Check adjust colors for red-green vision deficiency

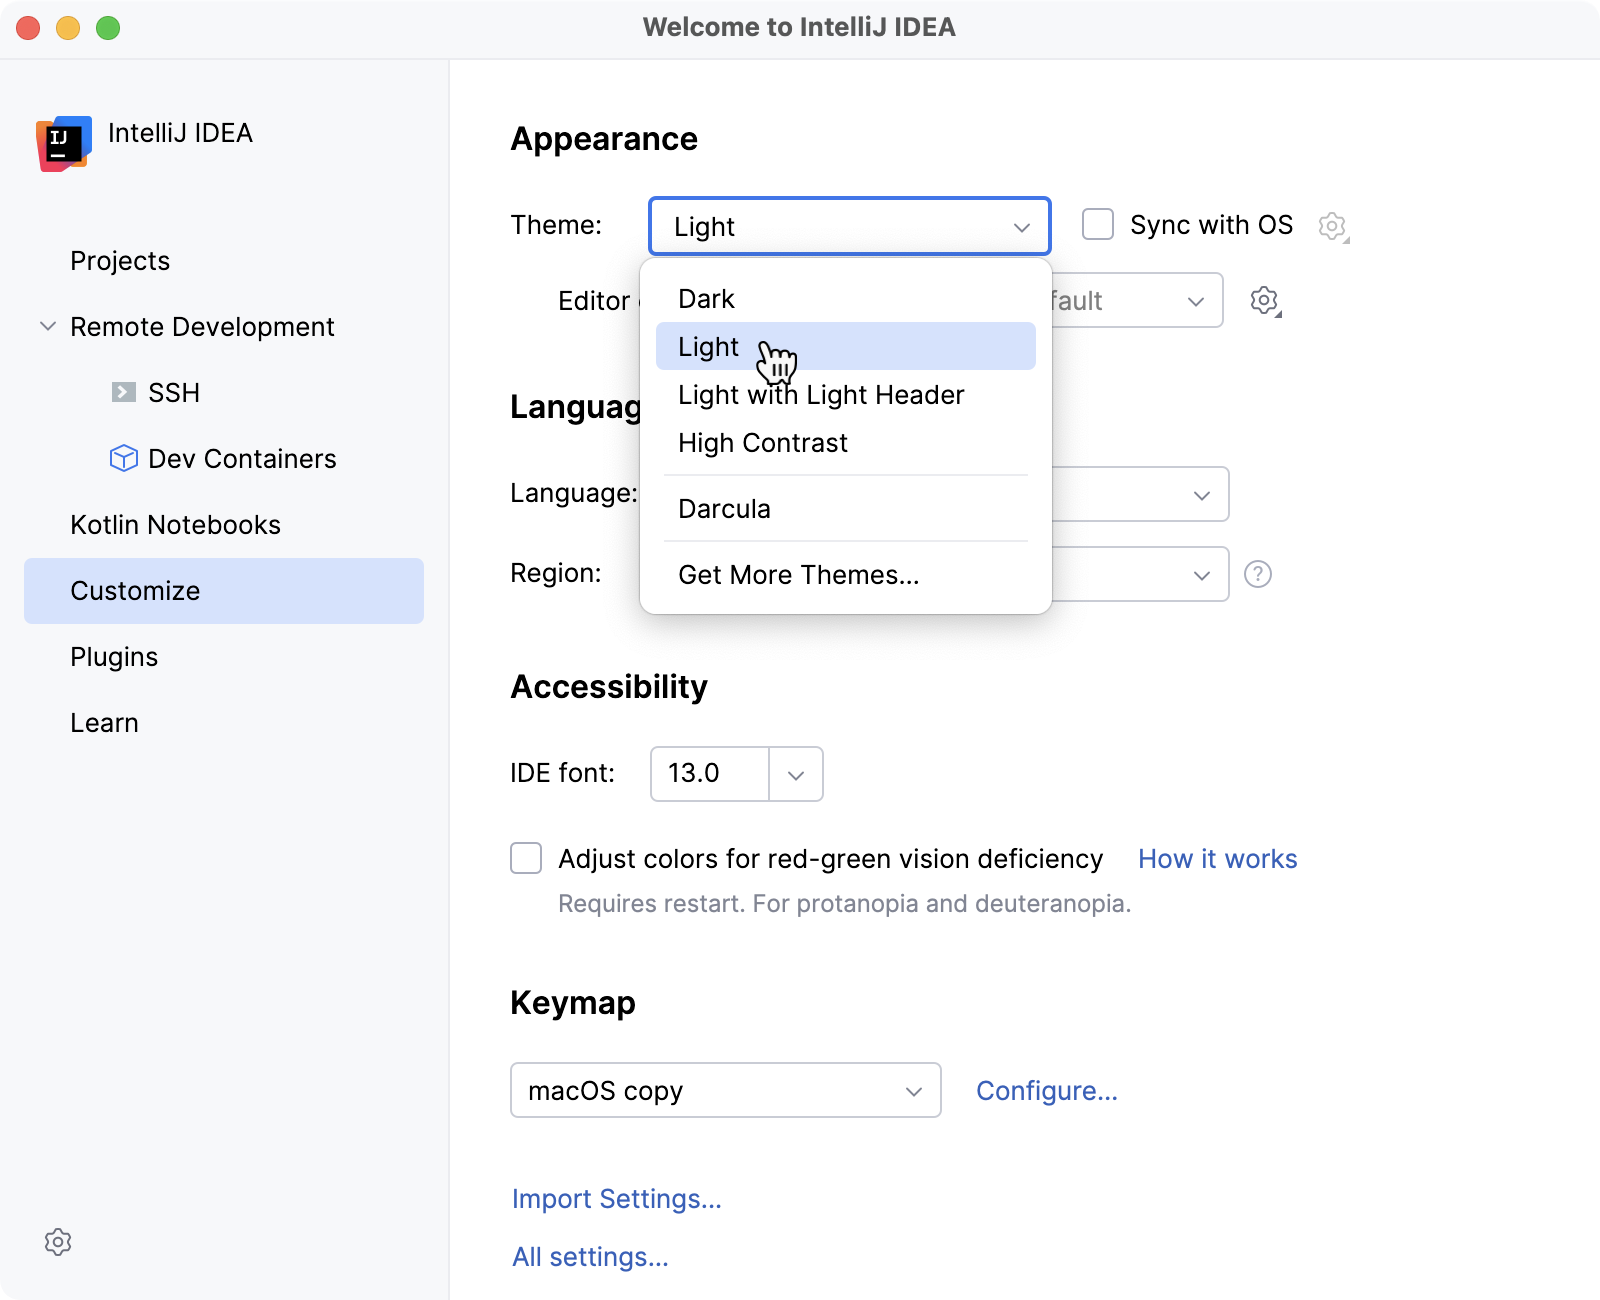525,858
